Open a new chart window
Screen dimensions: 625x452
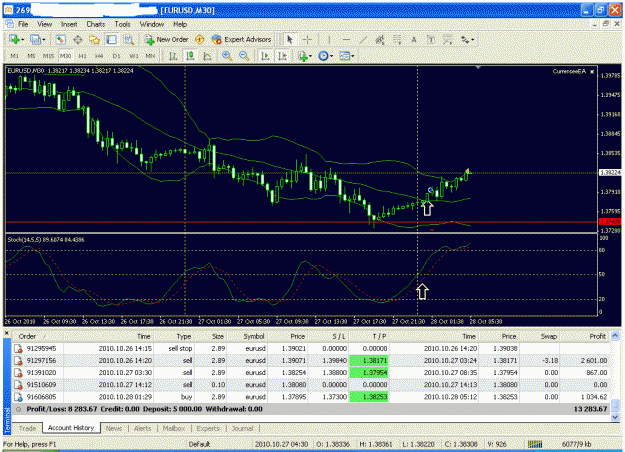(14, 39)
